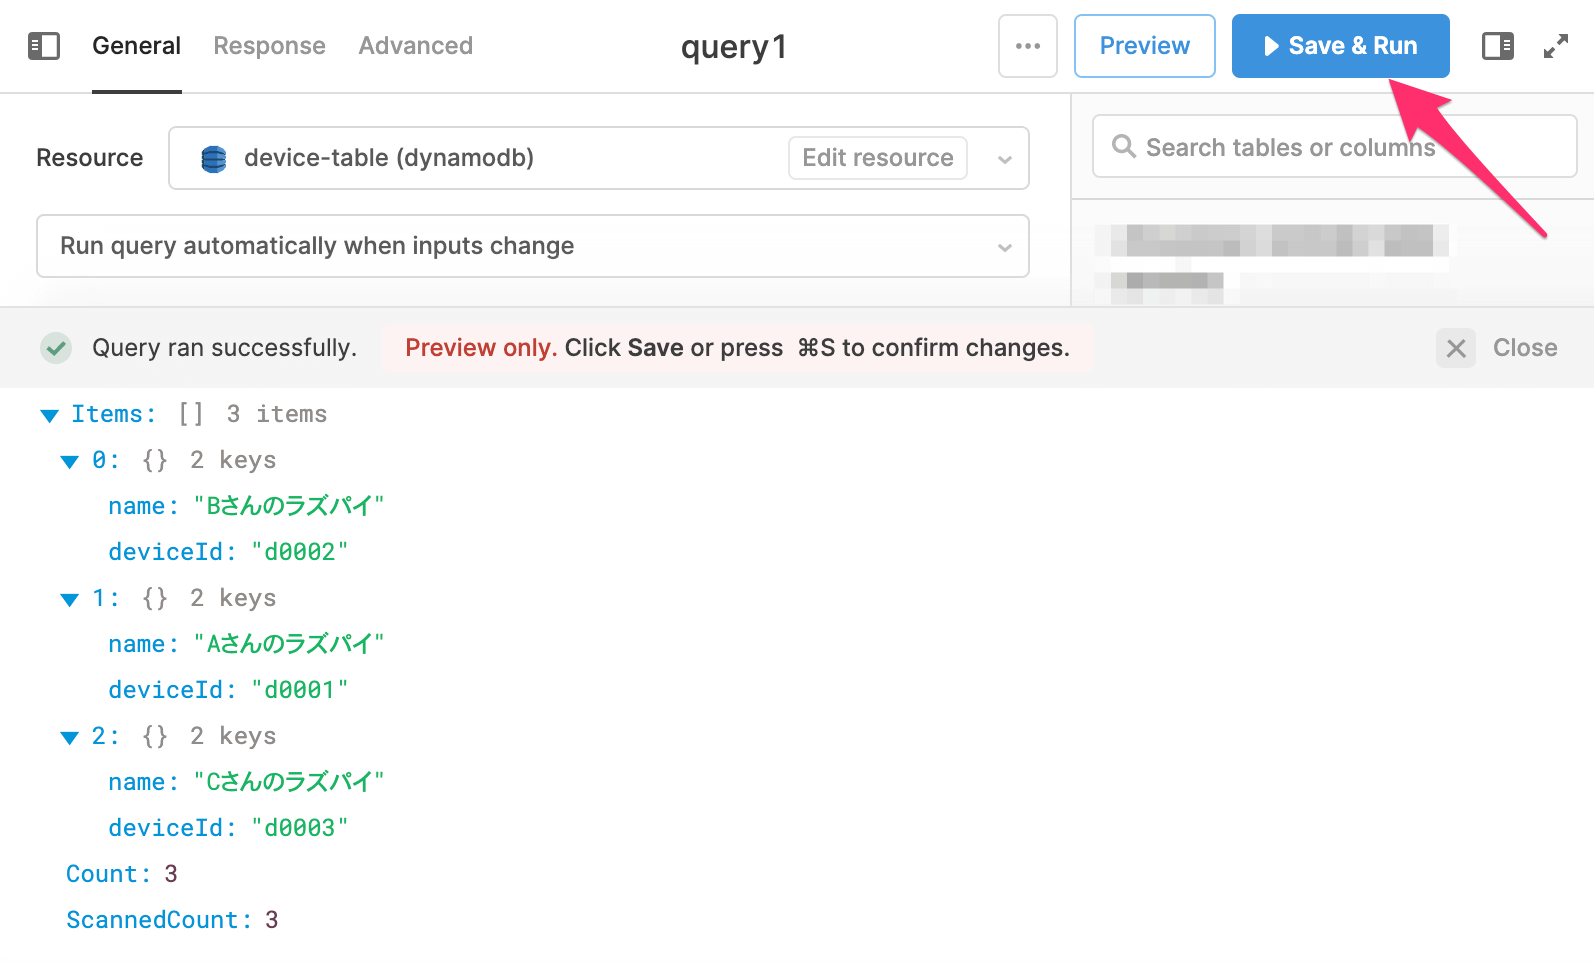Dismiss the notification with X icon

pos(1456,348)
